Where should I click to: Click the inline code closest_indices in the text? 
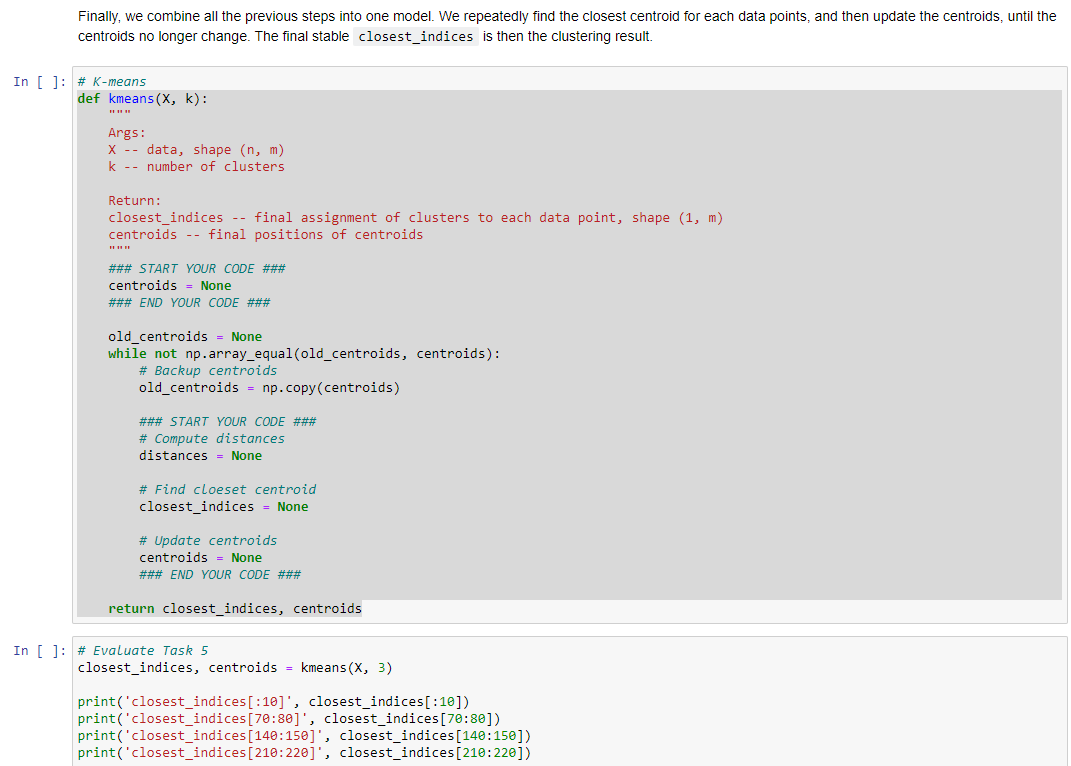(x=415, y=36)
